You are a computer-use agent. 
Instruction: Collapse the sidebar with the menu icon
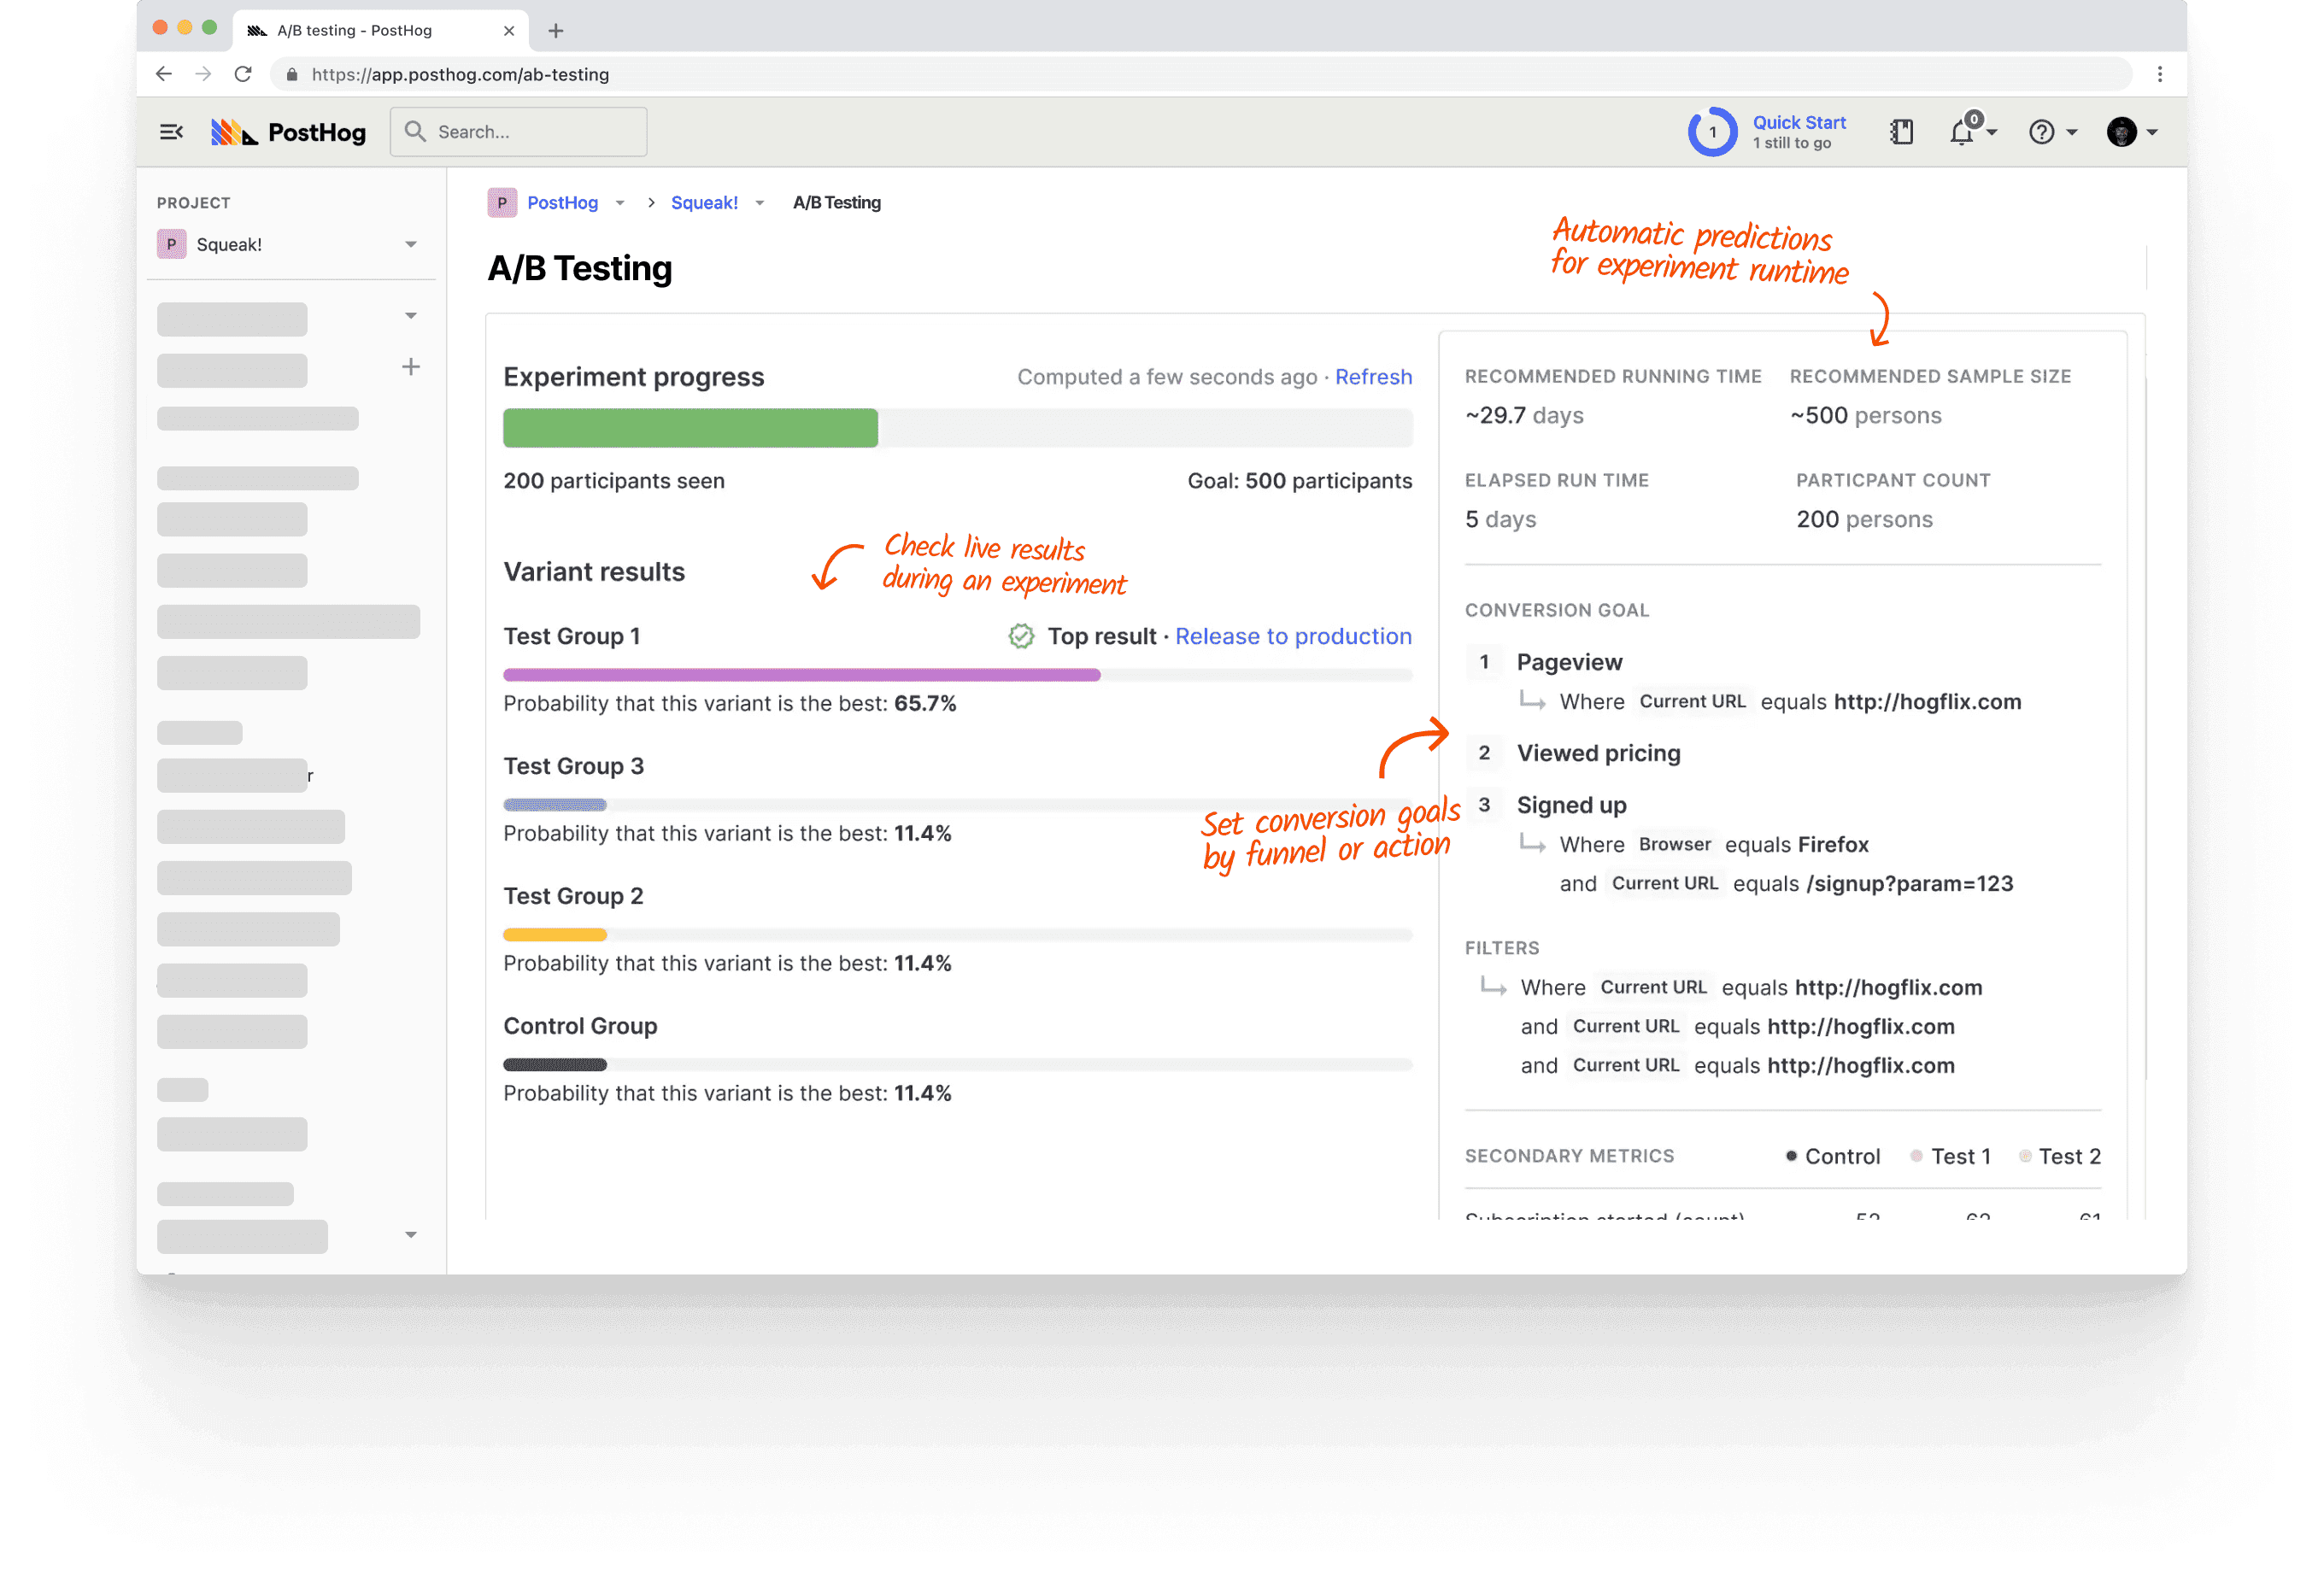click(x=171, y=131)
